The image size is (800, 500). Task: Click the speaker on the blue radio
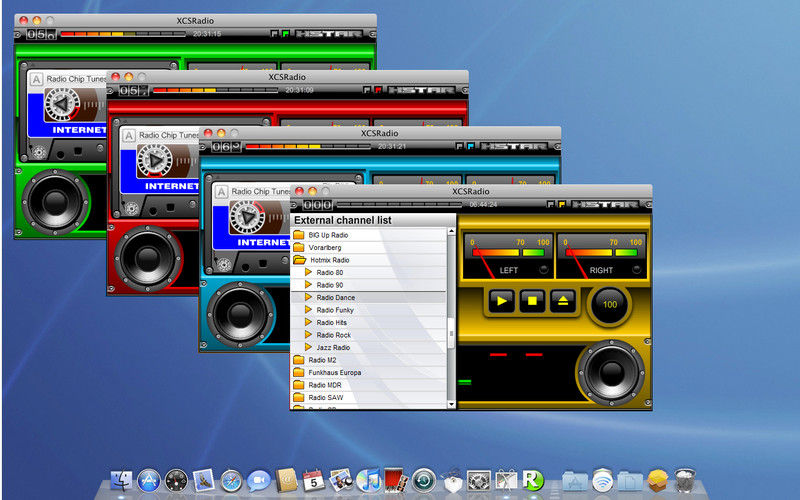pos(240,315)
